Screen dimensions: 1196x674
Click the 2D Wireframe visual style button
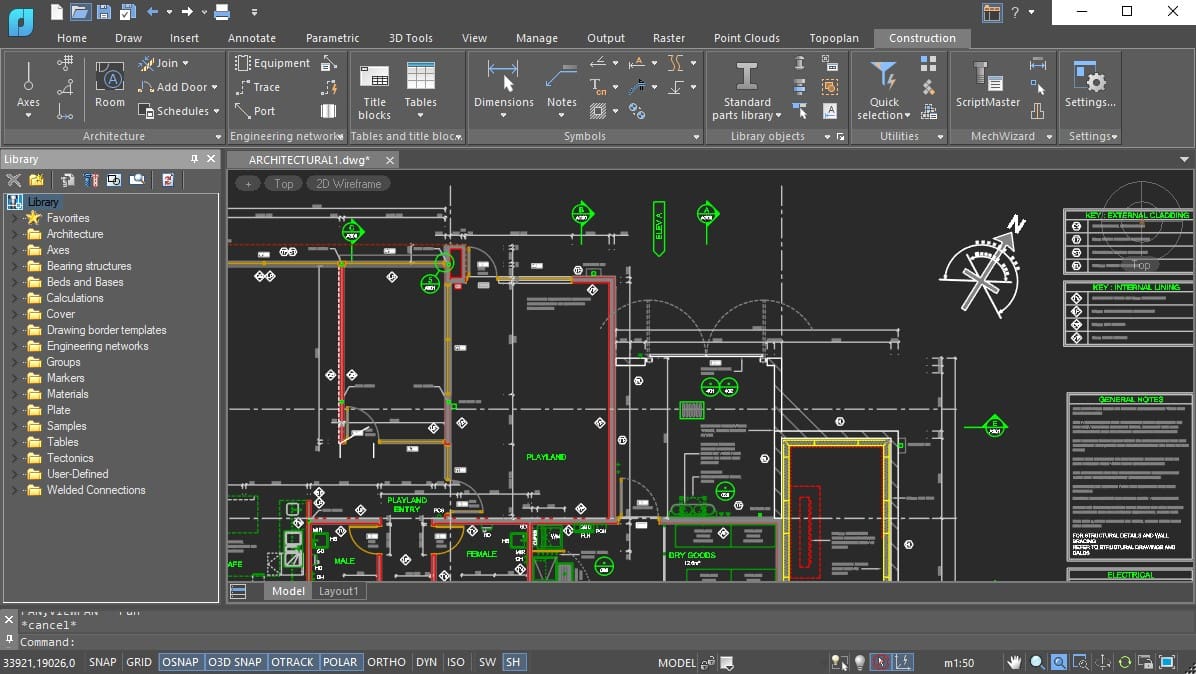click(348, 183)
